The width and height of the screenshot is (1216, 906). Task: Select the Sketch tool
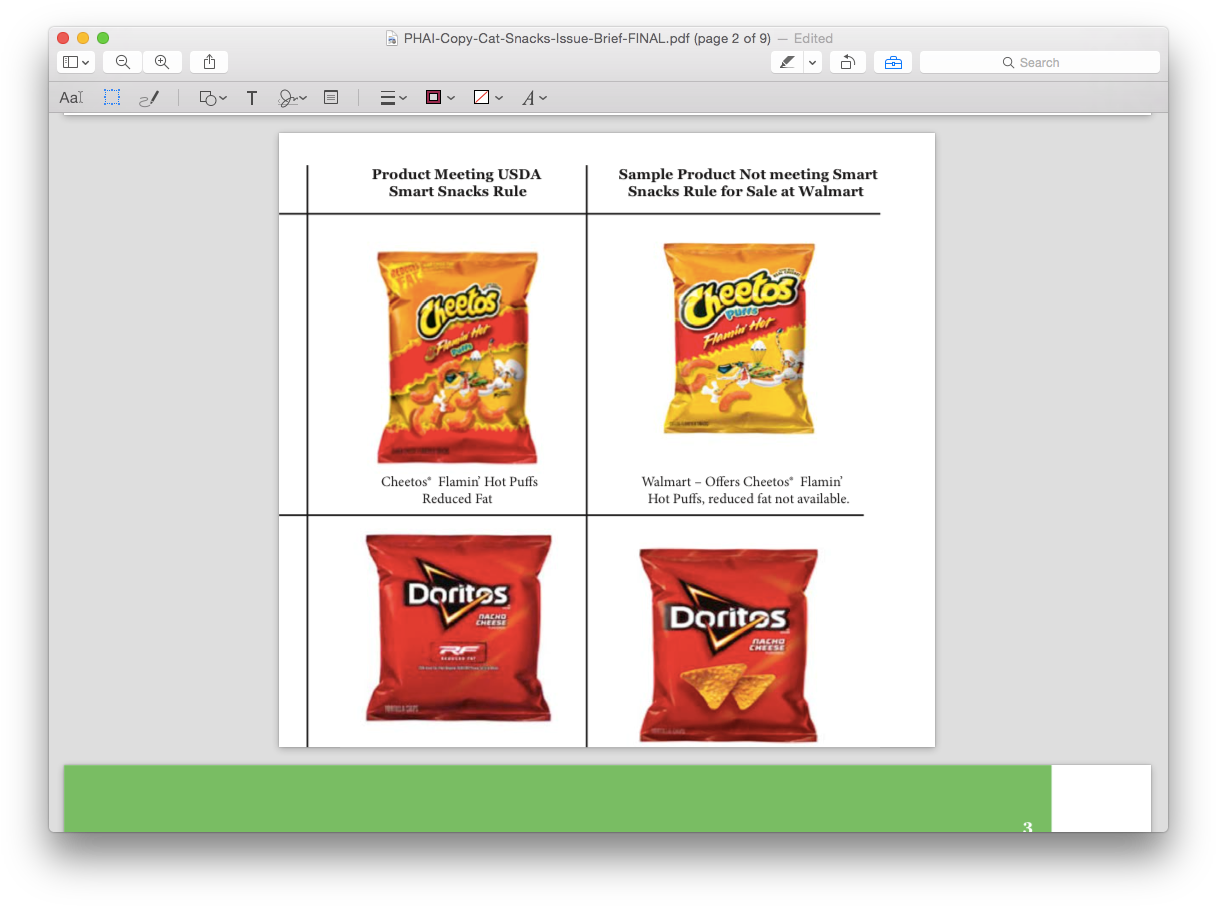[x=148, y=97]
